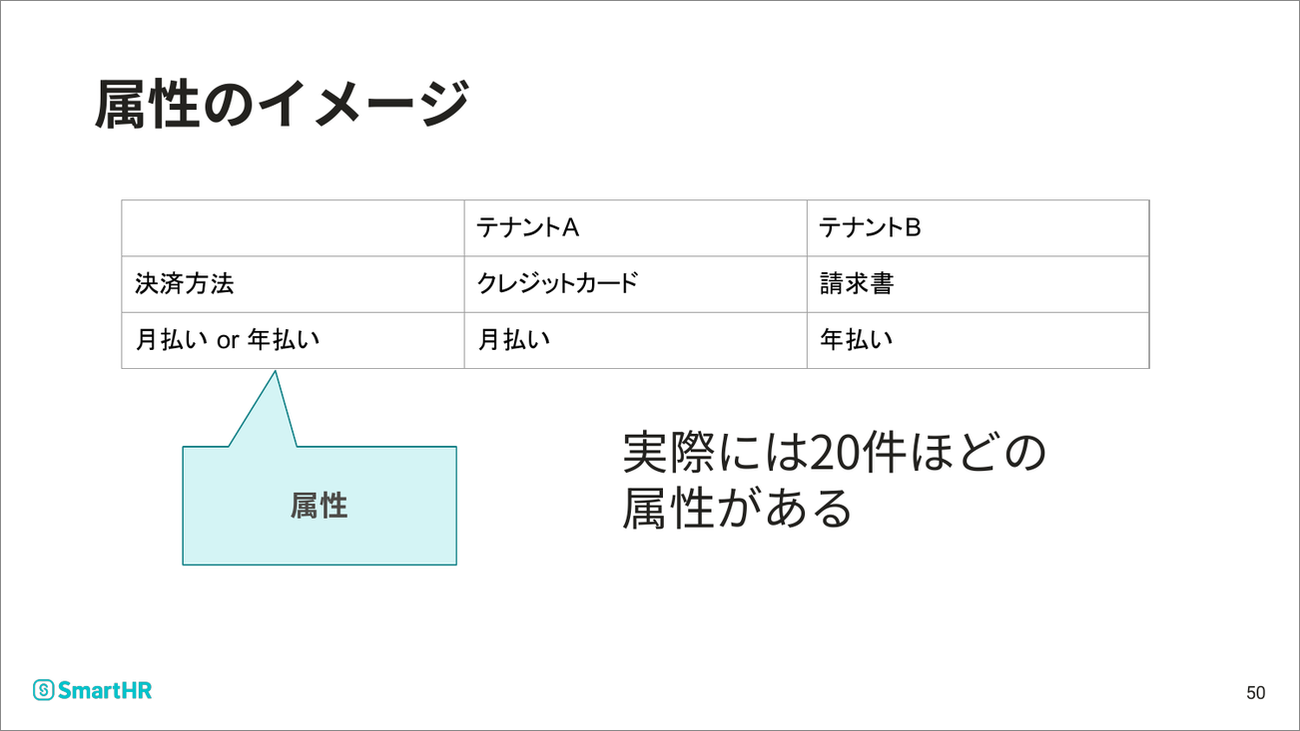Click the SmartHR brand text
1300x731 pixels.
pyautogui.click(x=105, y=690)
